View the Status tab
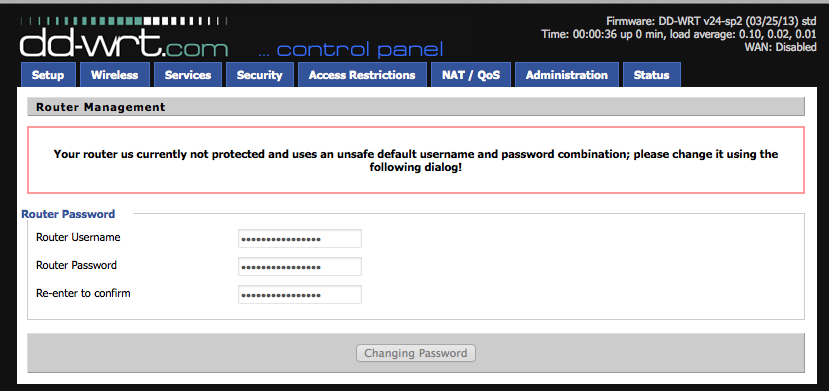The height and width of the screenshot is (391, 829). (x=651, y=75)
